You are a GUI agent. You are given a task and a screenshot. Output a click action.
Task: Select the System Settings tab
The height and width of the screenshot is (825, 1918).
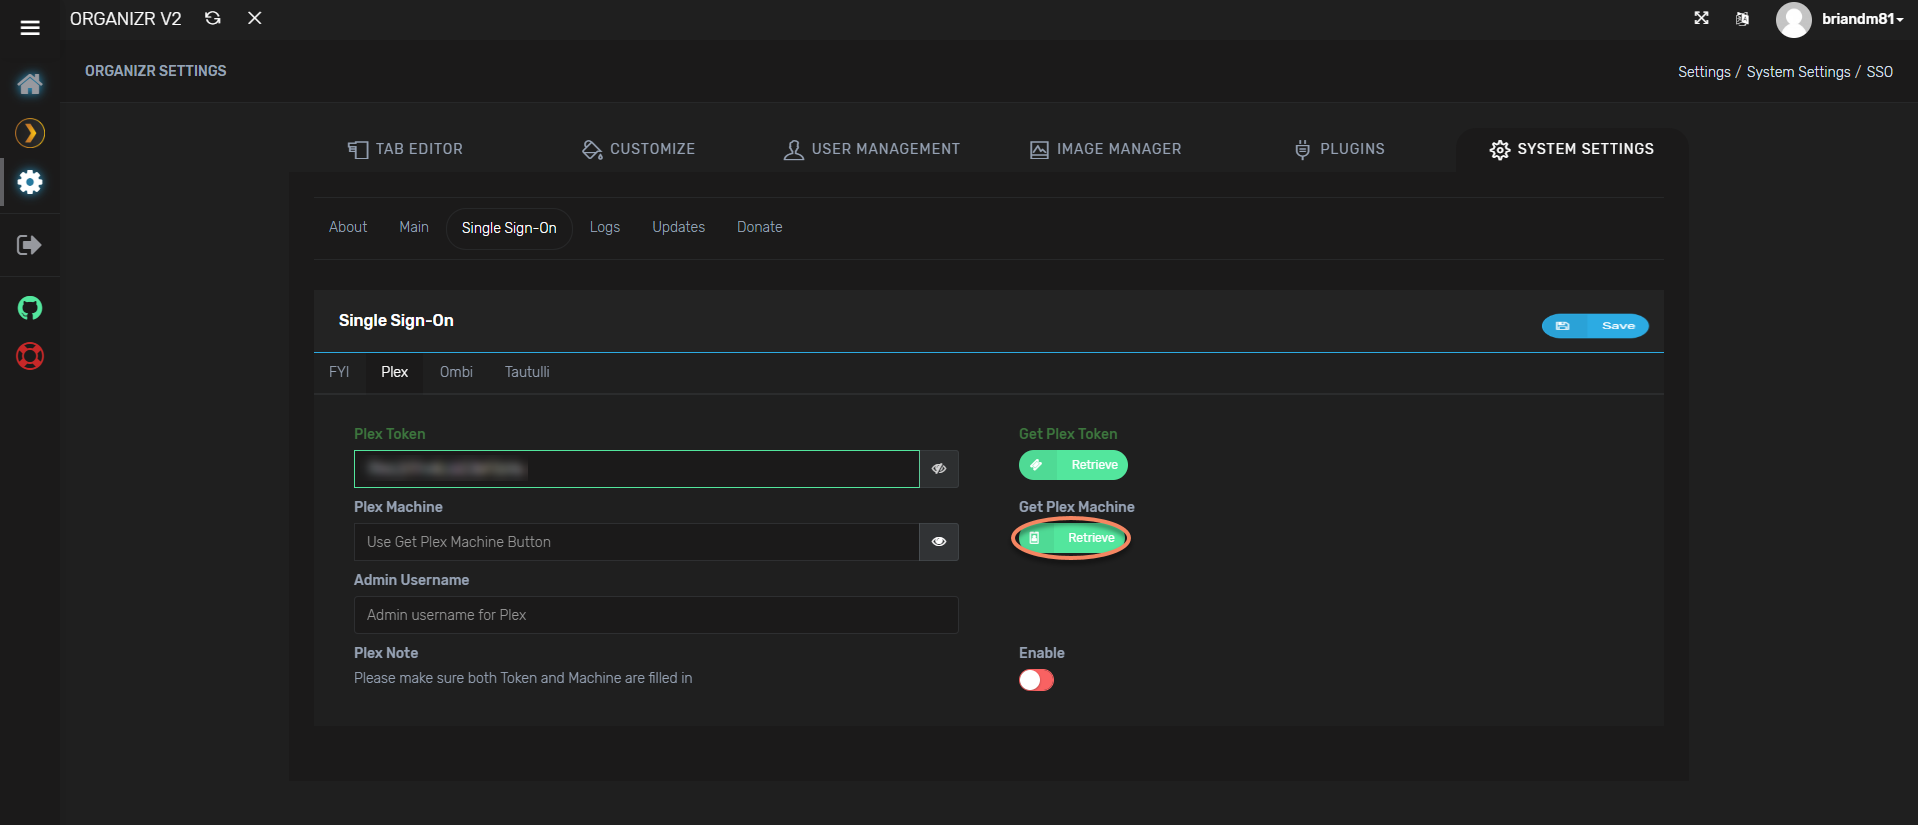1572,149
